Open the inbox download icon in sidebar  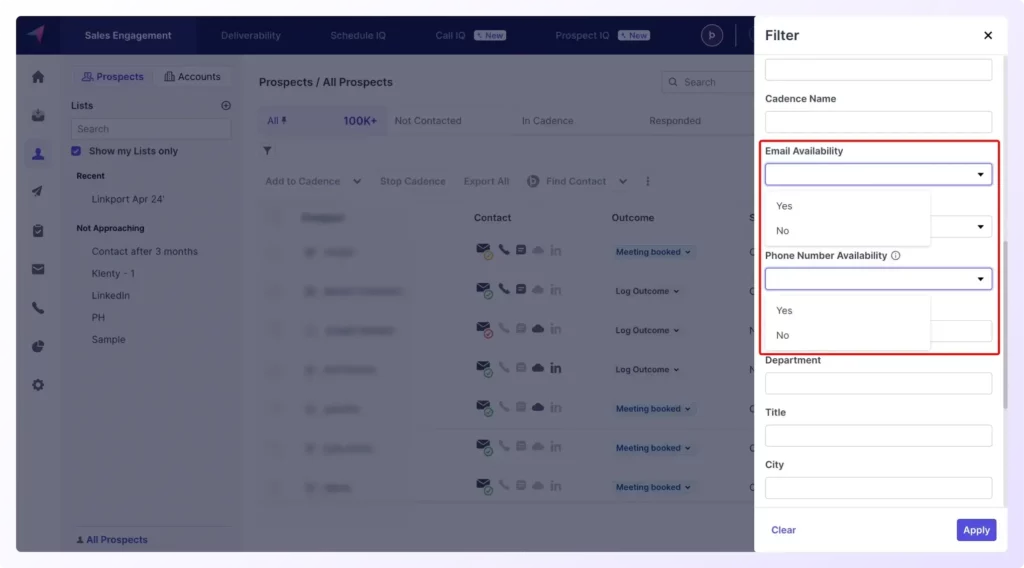(x=38, y=116)
